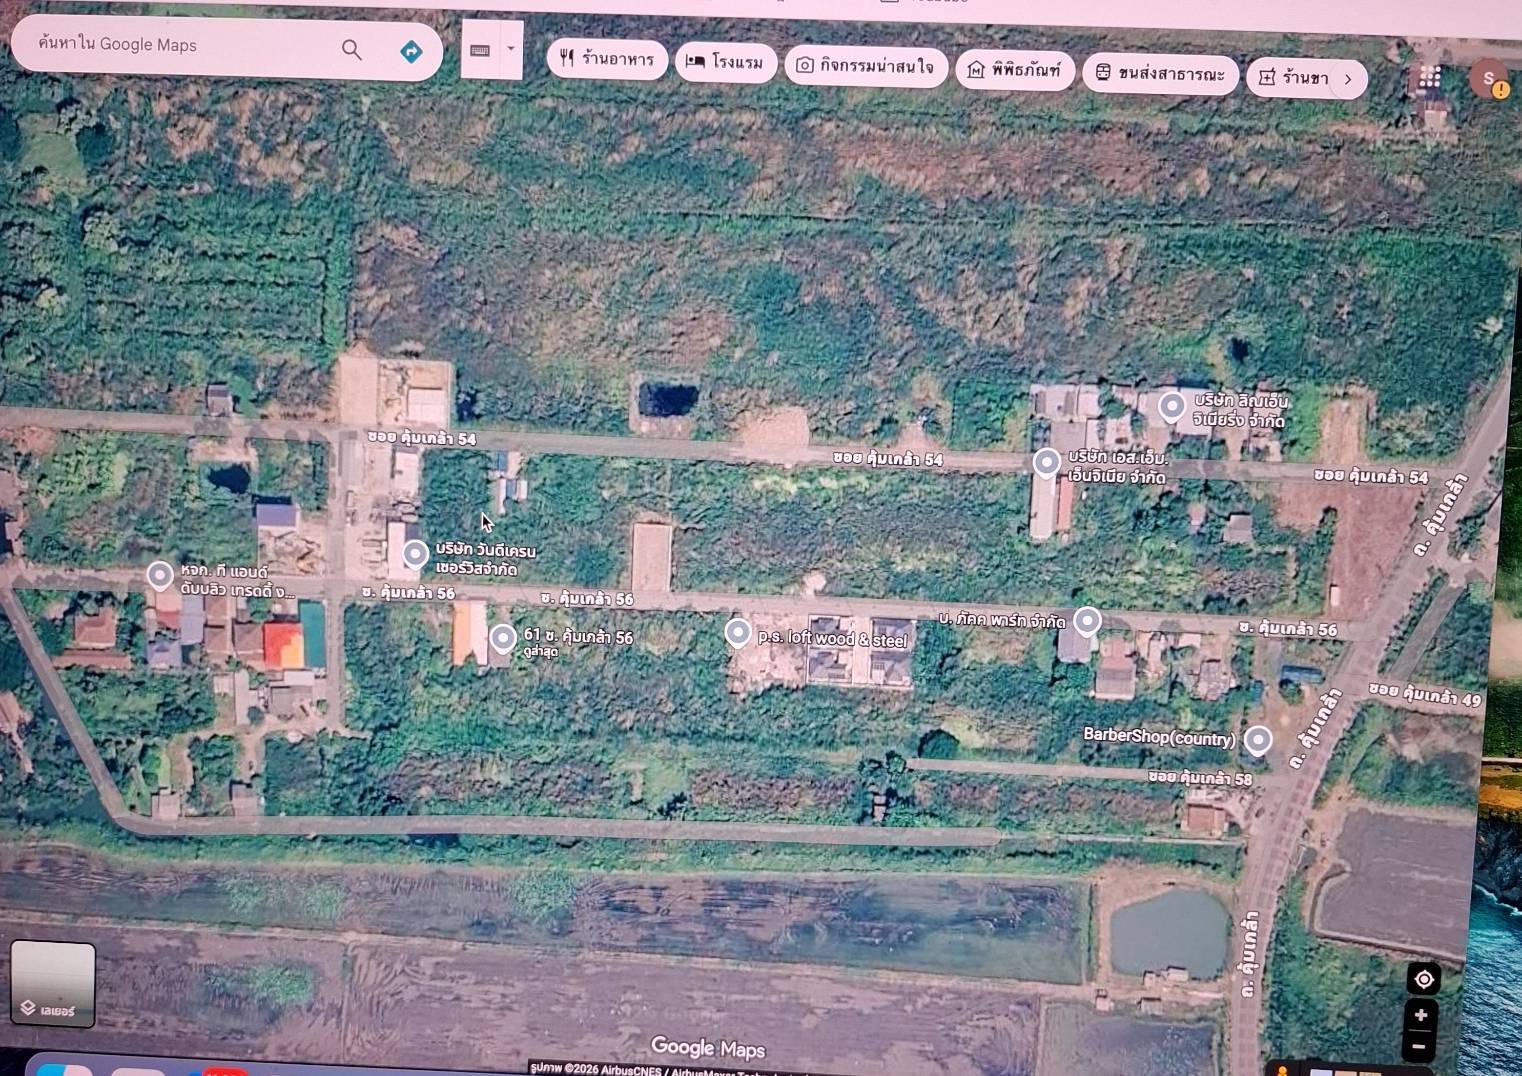Image resolution: width=1522 pixels, height=1076 pixels.
Task: Center map on my location
Action: (1424, 979)
